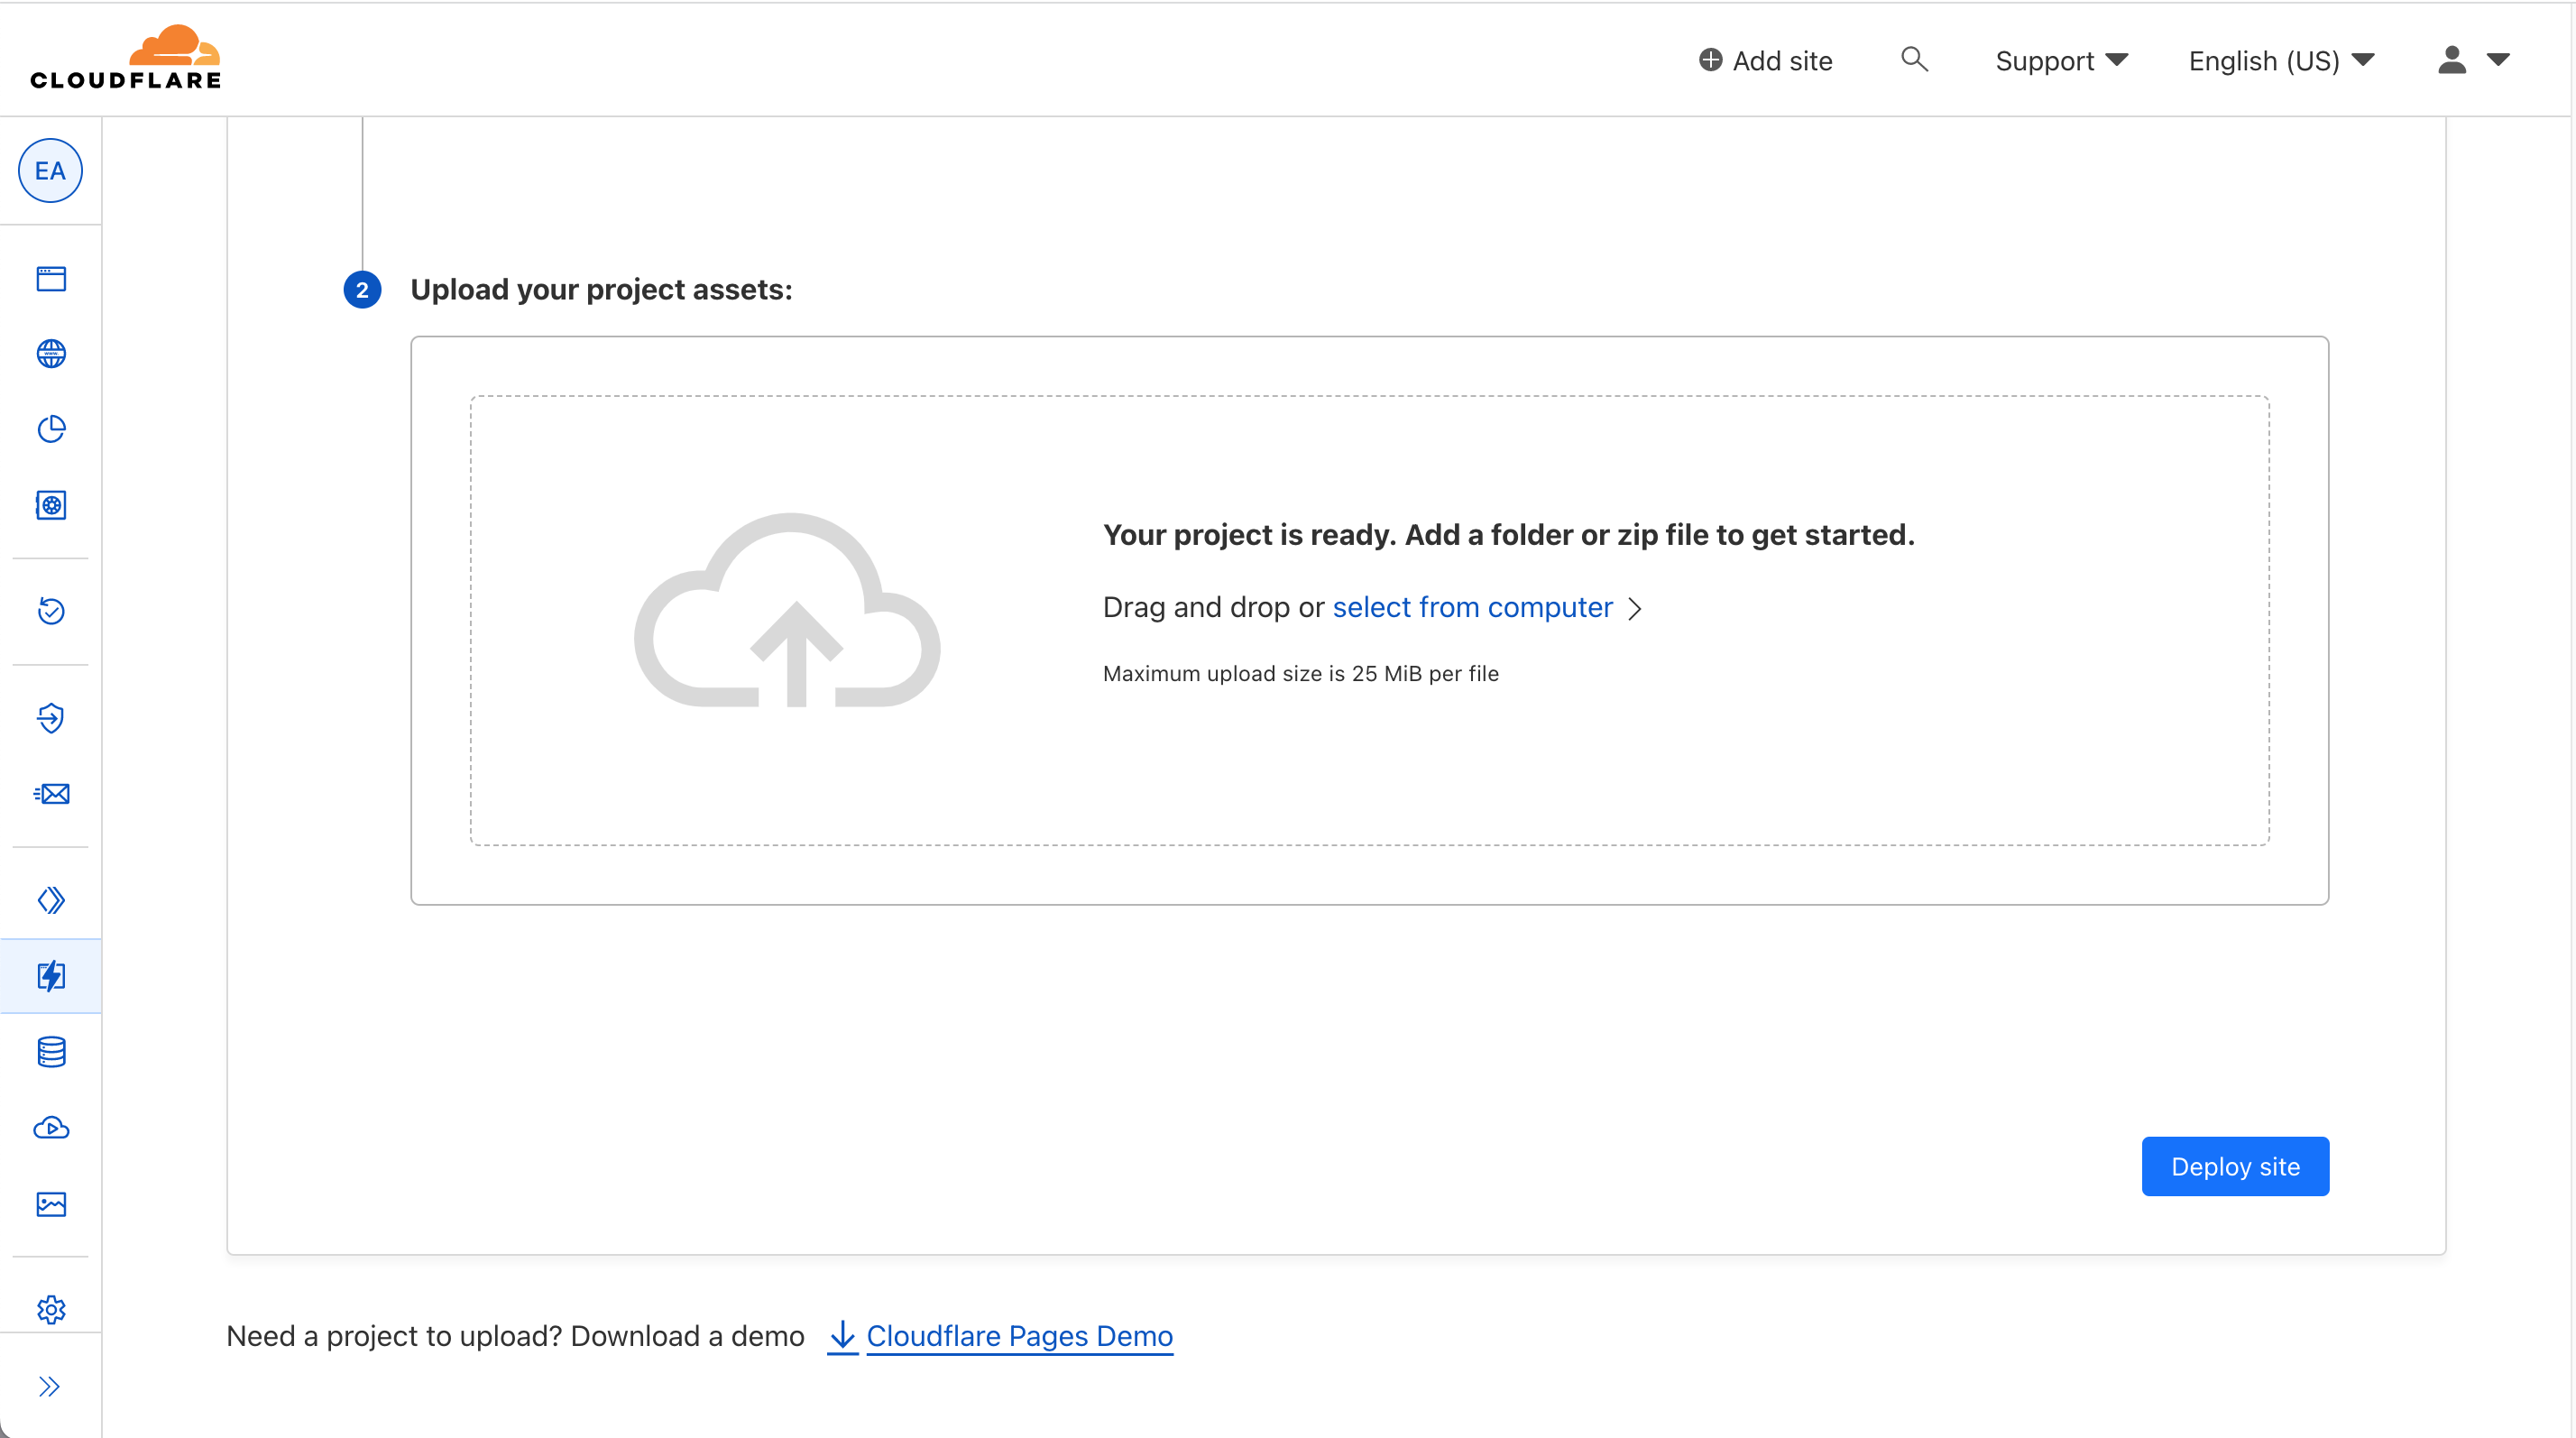Open the Domain Registration globe icon
The width and height of the screenshot is (2576, 1438).
tap(51, 354)
